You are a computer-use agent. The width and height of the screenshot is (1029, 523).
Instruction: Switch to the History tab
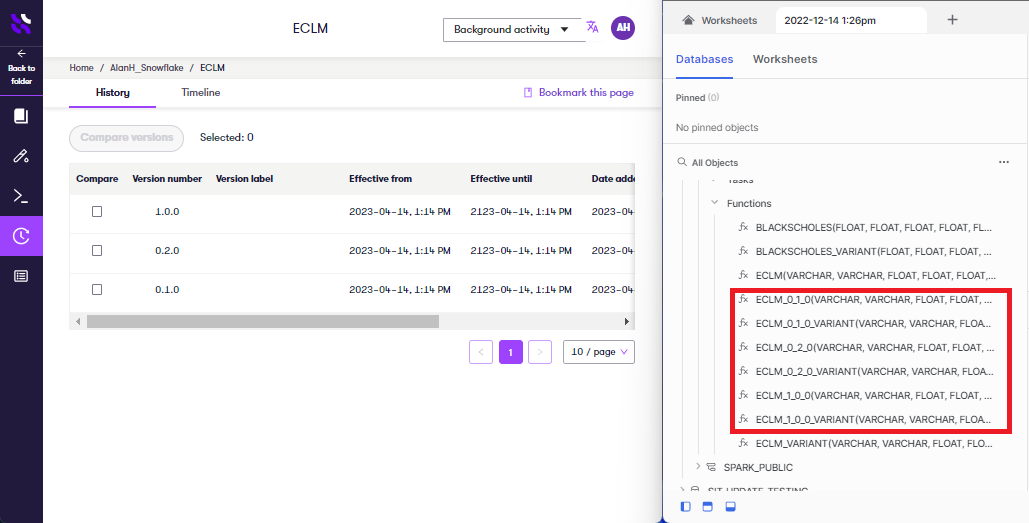pos(112,93)
